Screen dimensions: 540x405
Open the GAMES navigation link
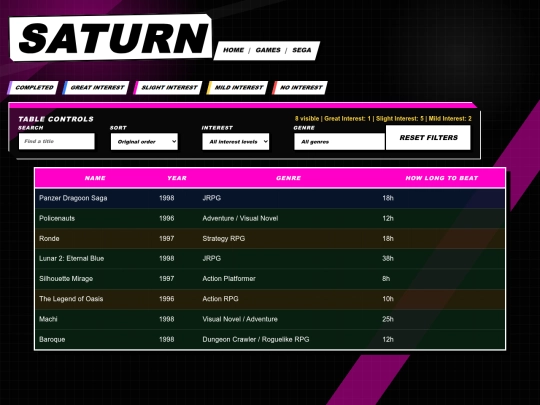tap(268, 50)
